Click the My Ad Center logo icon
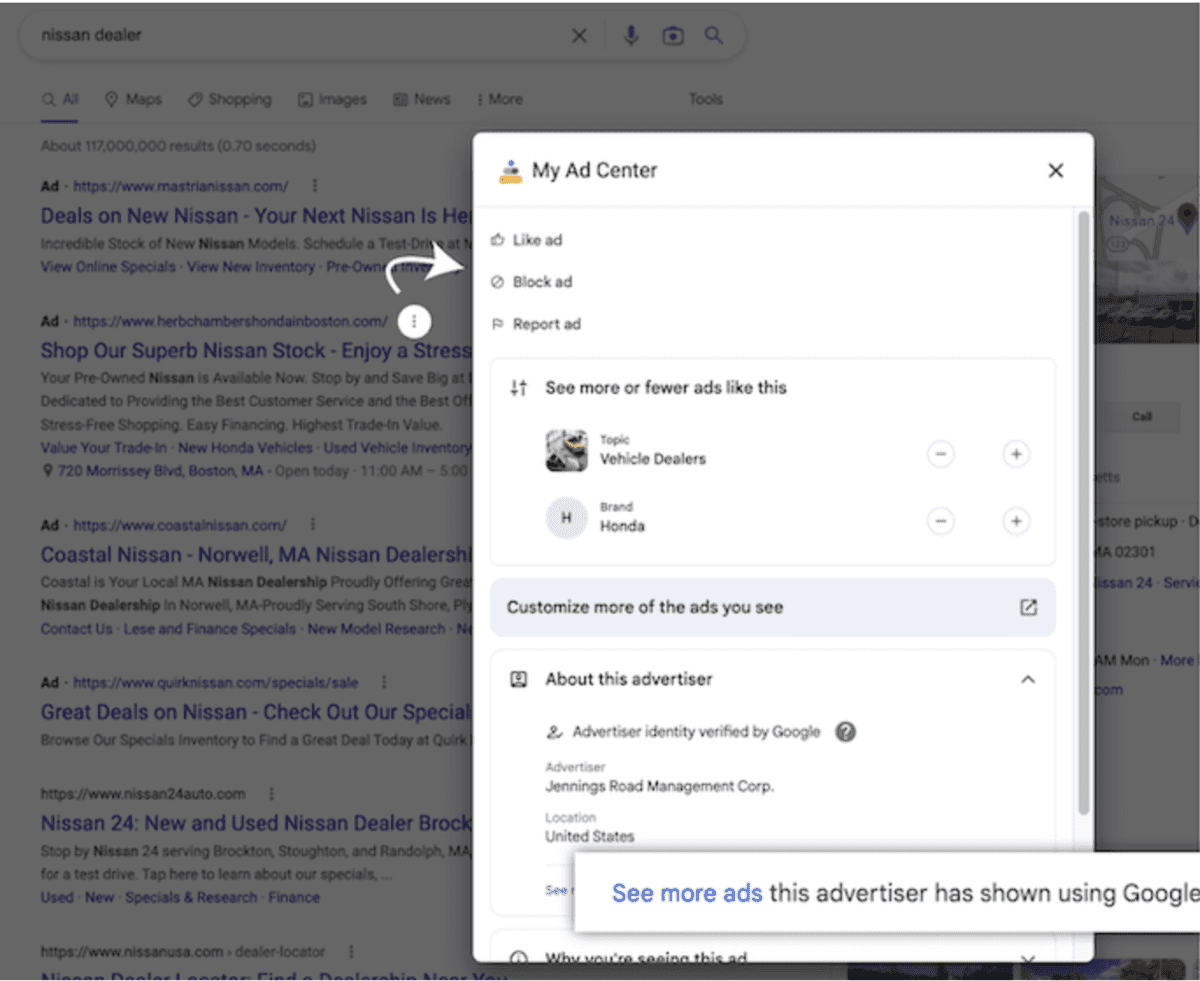This screenshot has height=981, width=1200. (x=510, y=171)
